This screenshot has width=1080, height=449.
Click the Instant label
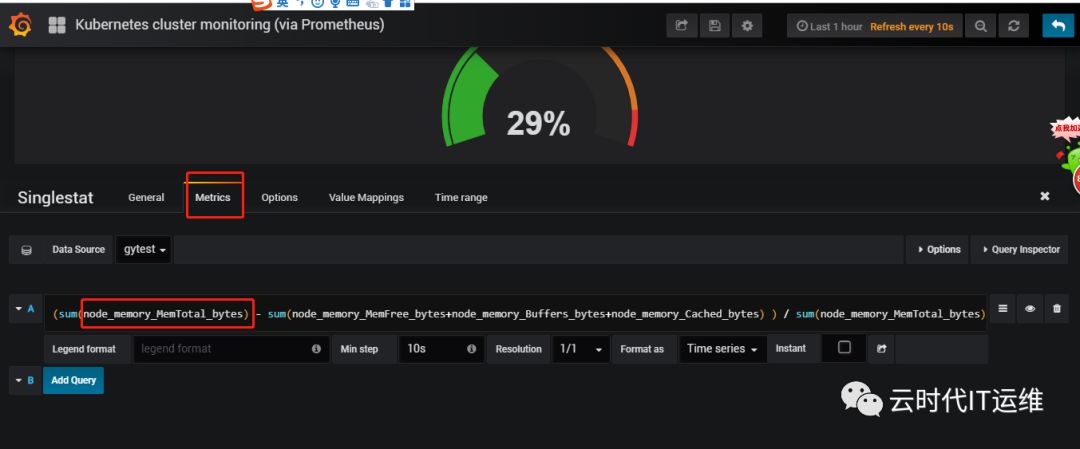(791, 348)
